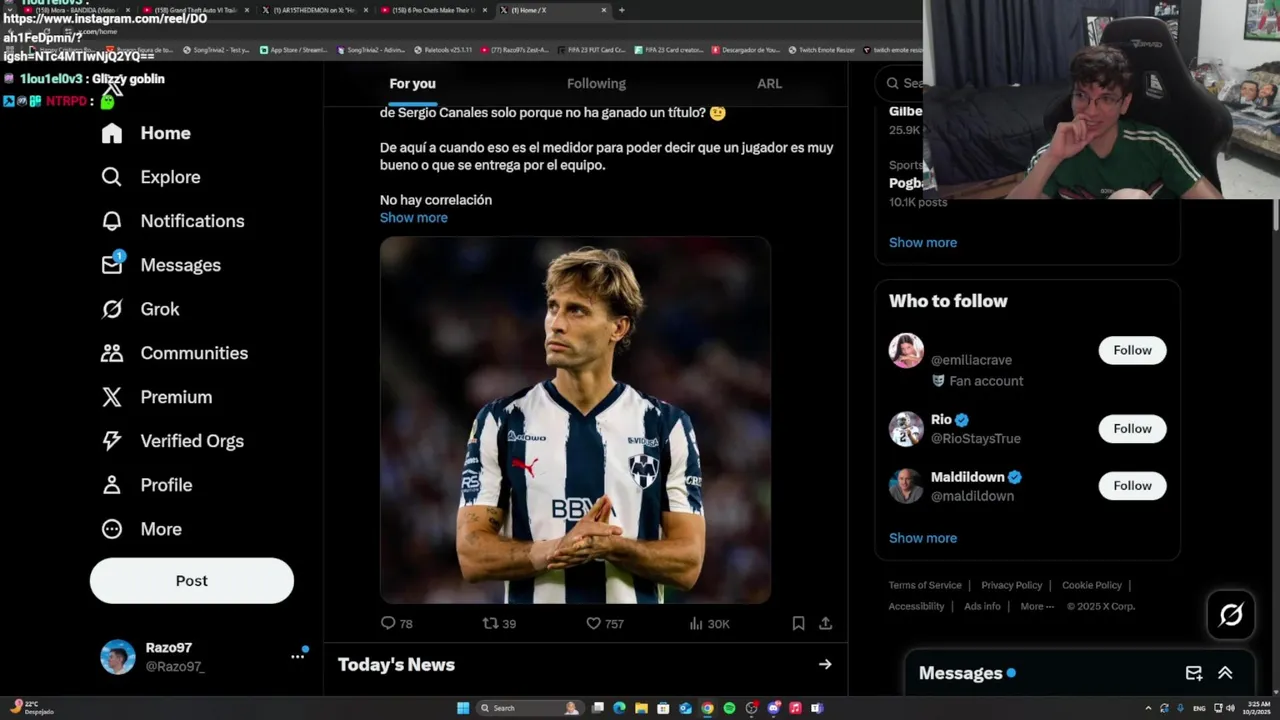The image size is (1280, 720).
Task: Open Notifications bell icon
Action: coord(111,221)
